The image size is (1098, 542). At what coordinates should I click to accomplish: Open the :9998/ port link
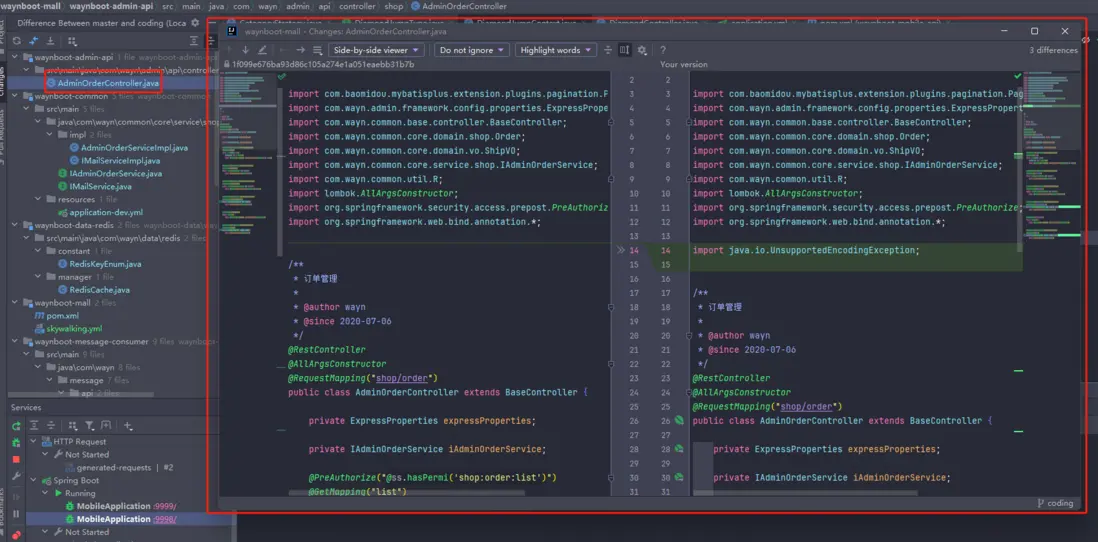click(x=166, y=519)
